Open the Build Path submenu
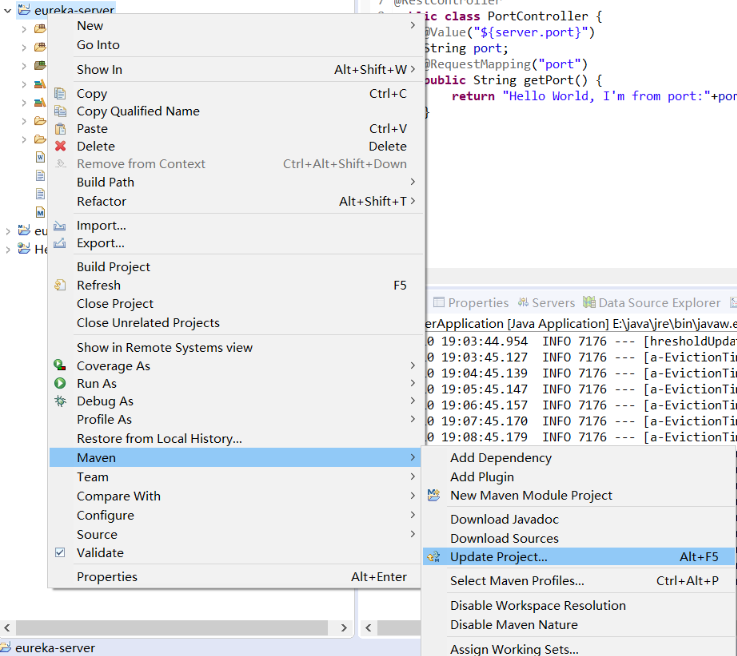The height and width of the screenshot is (656, 737). (235, 182)
